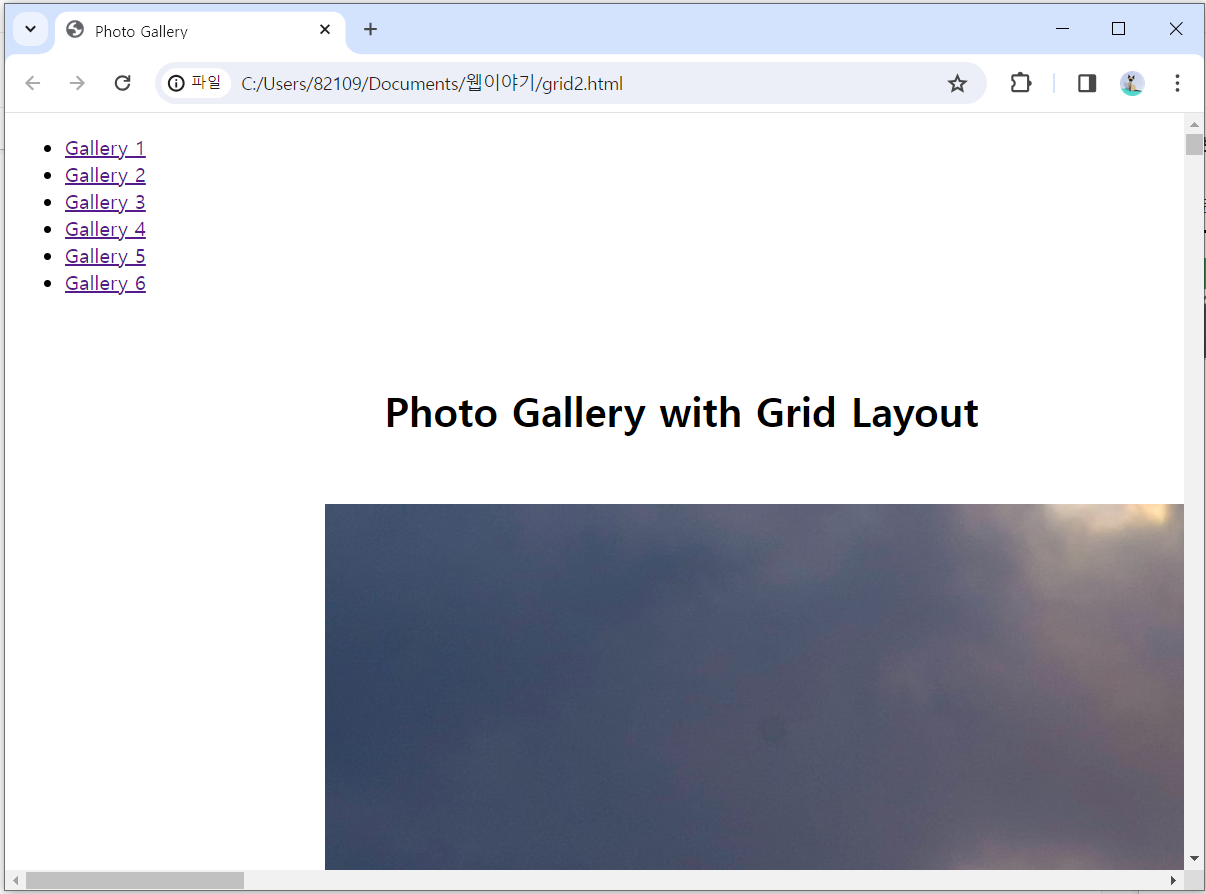Go forward to next page
Image resolution: width=1206 pixels, height=894 pixels.
point(77,83)
